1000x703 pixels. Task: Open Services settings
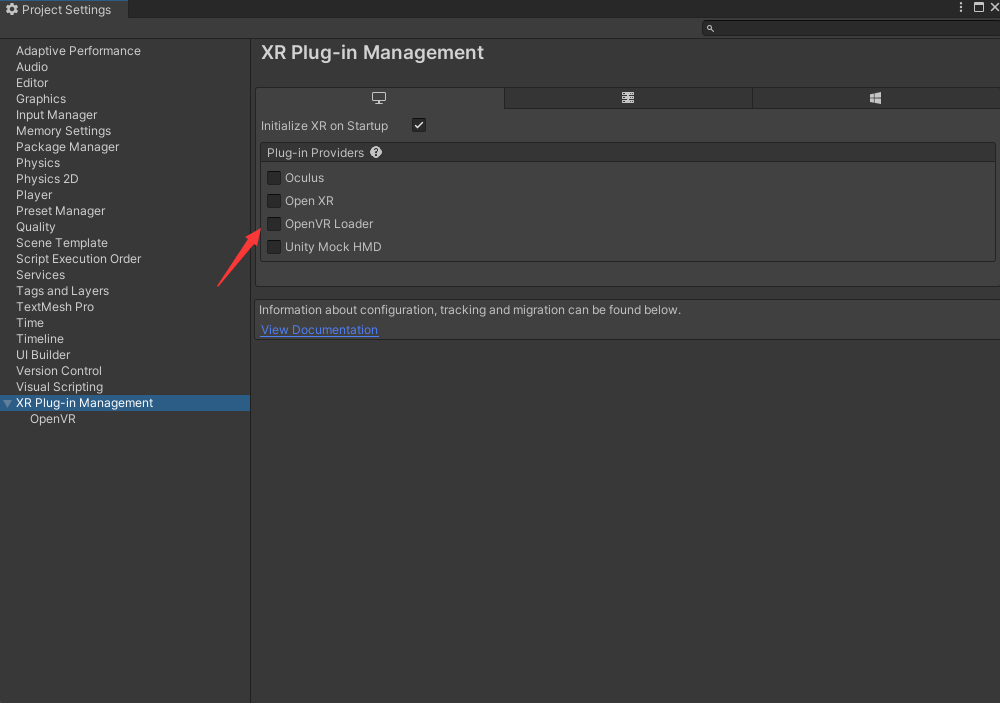coord(40,274)
